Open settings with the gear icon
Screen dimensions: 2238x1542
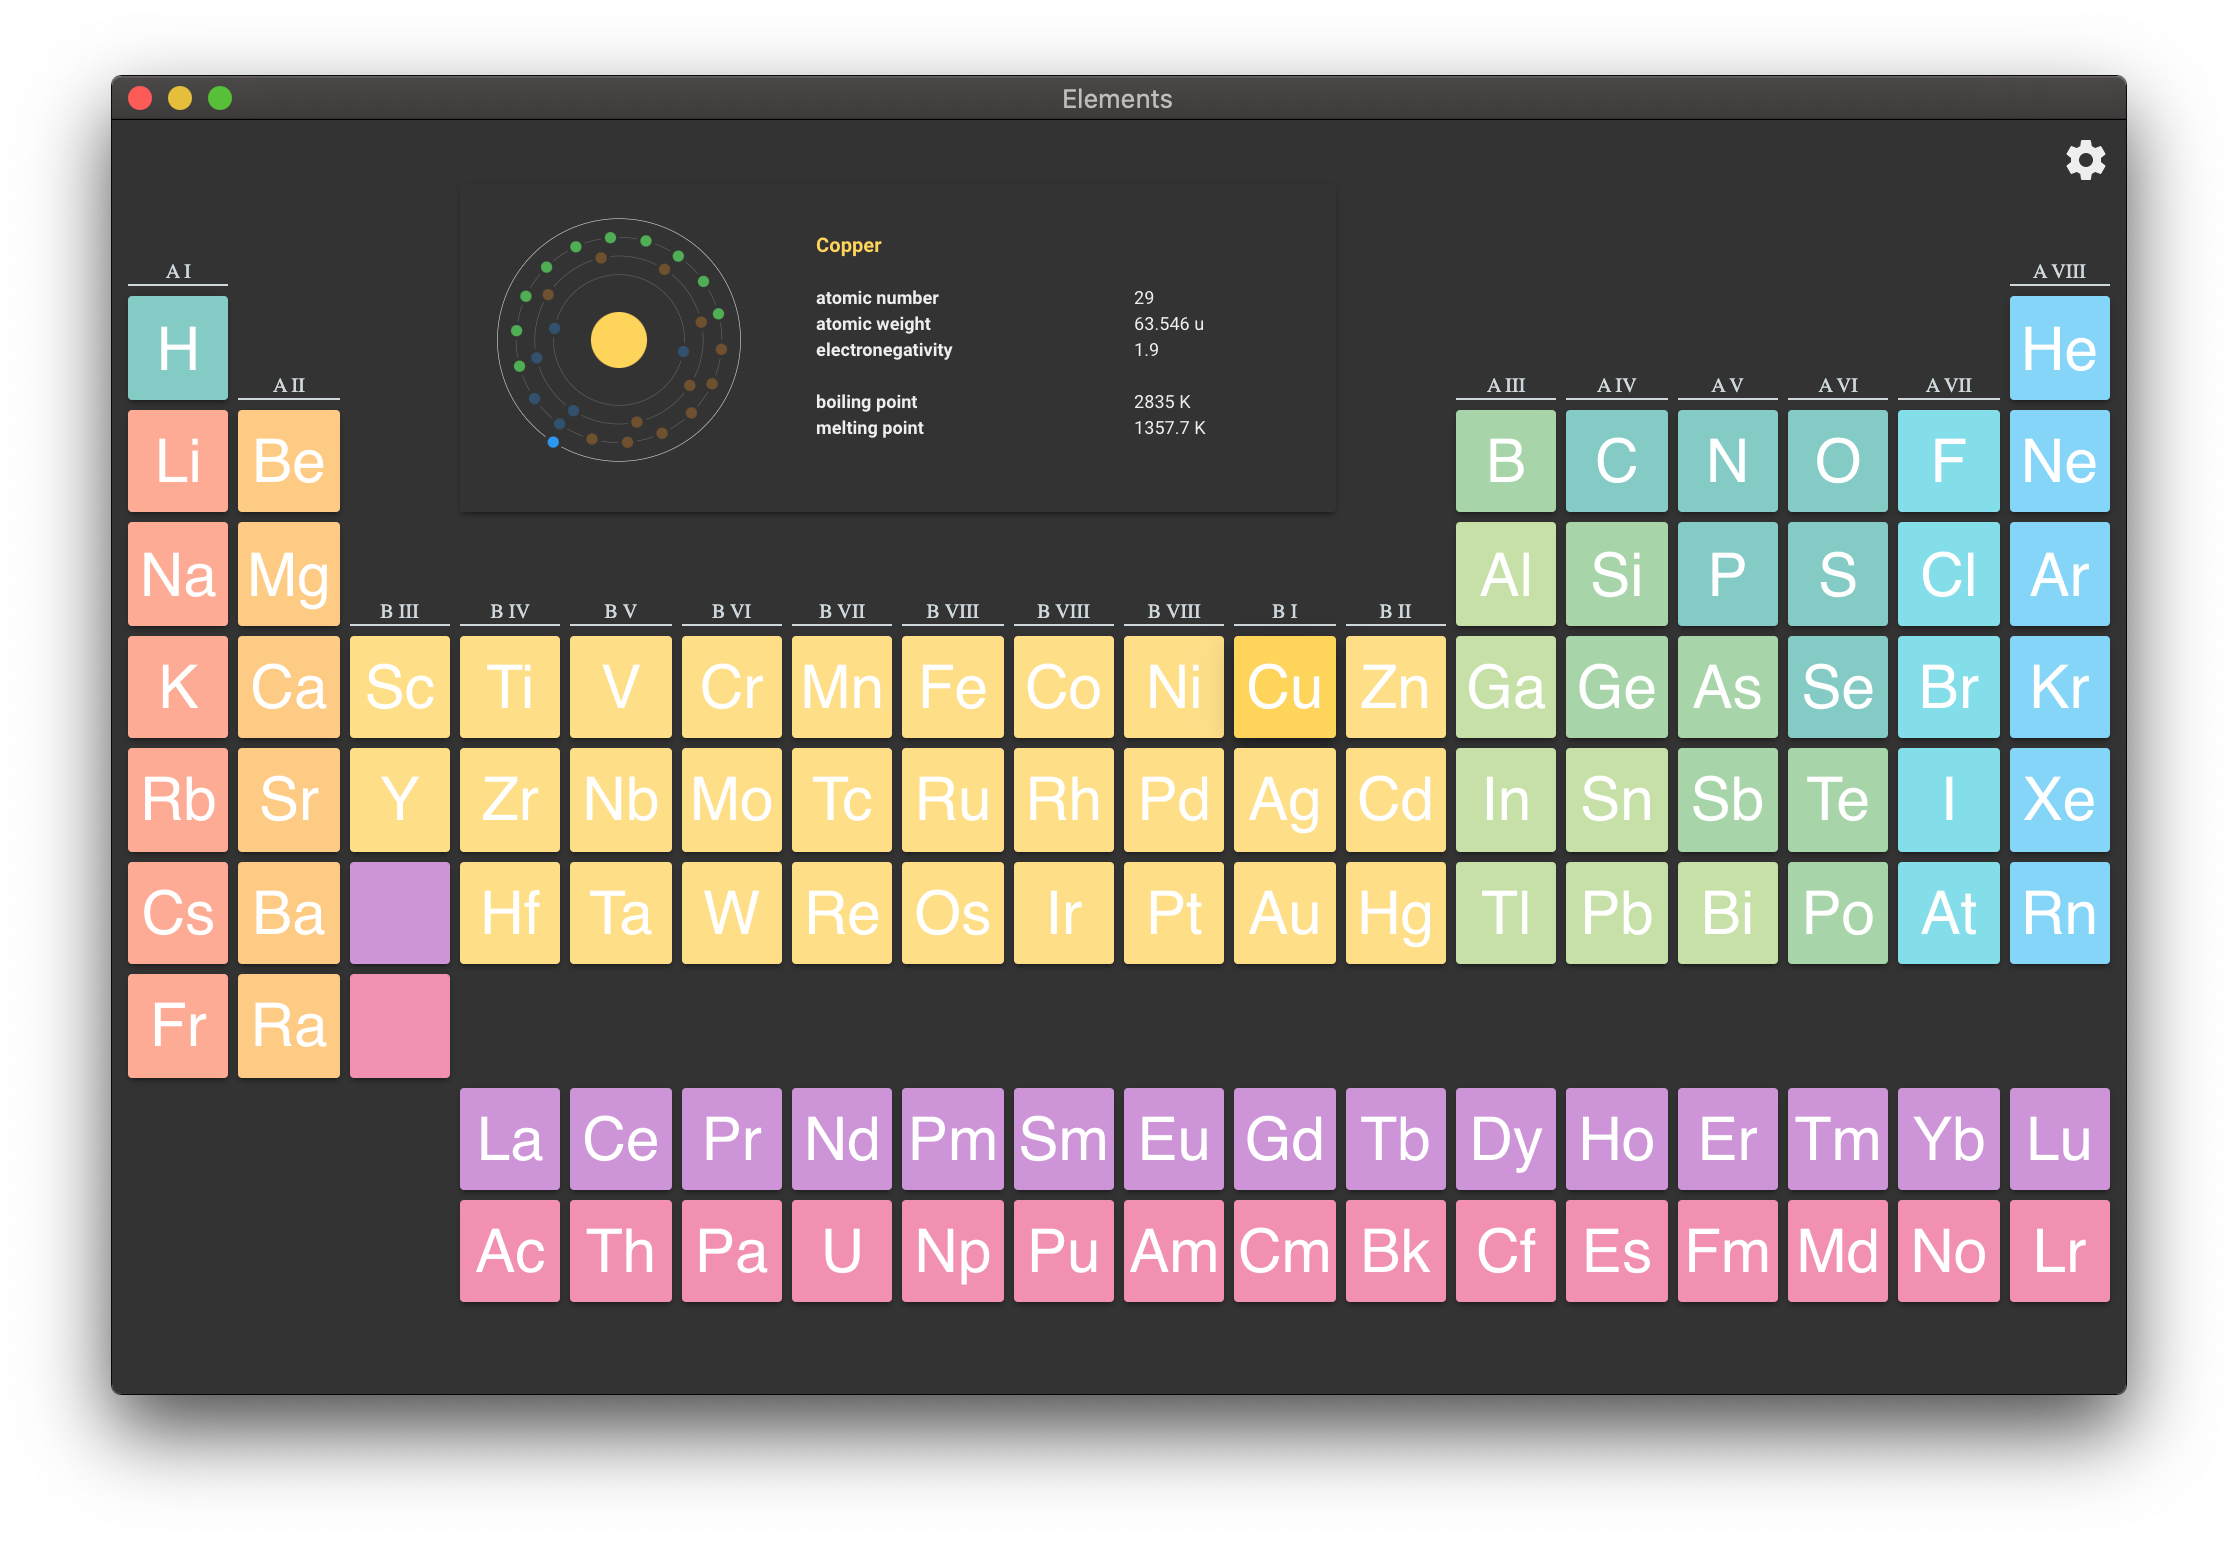pos(2085,160)
